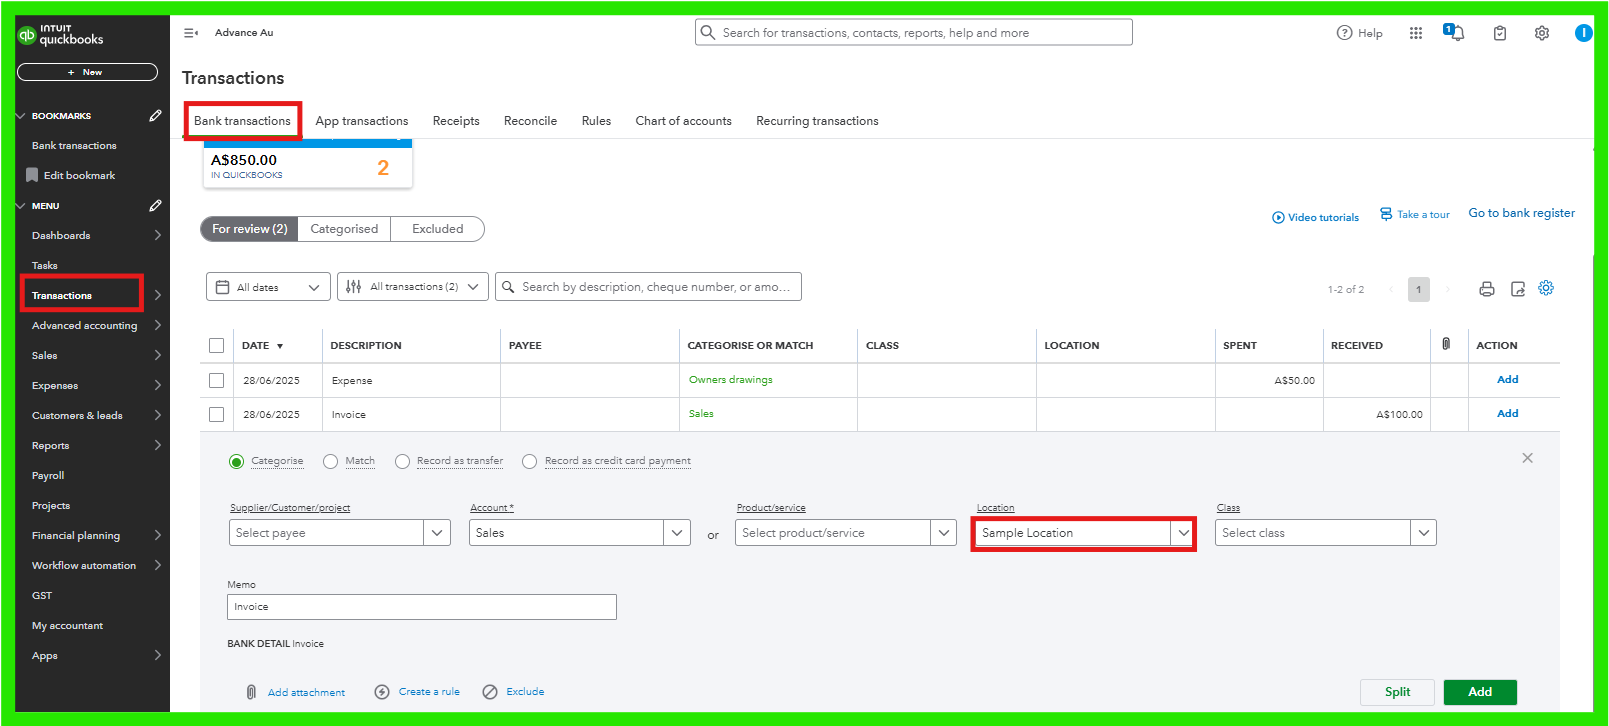Click the QuickBooks logo
Image resolution: width=1609 pixels, height=726 pixels.
click(x=60, y=35)
